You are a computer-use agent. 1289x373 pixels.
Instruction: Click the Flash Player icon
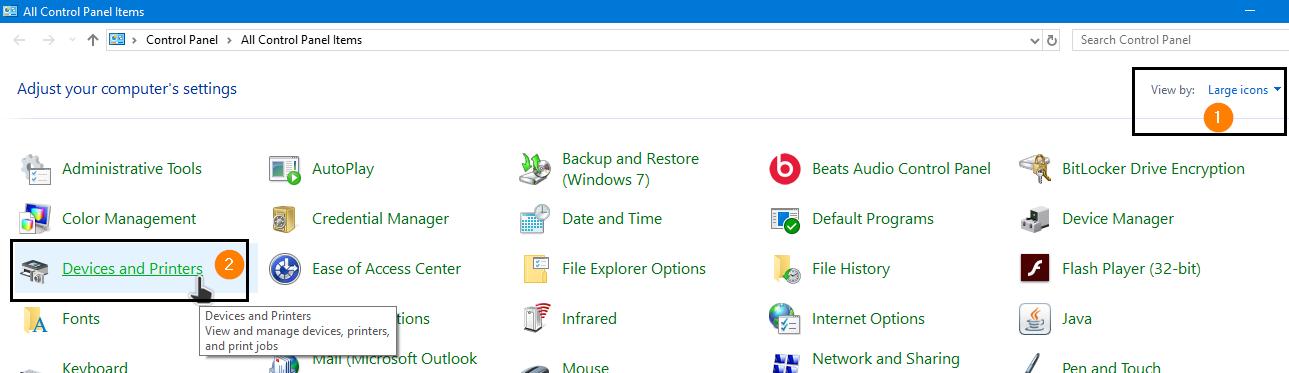pos(1035,269)
